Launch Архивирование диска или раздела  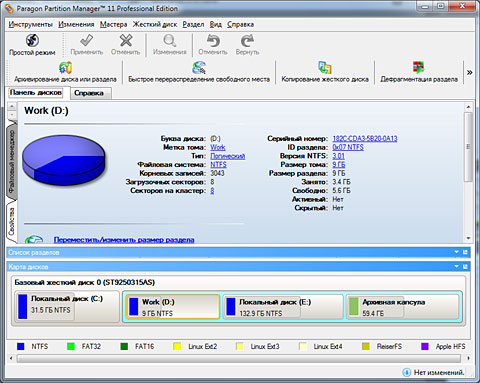65,72
